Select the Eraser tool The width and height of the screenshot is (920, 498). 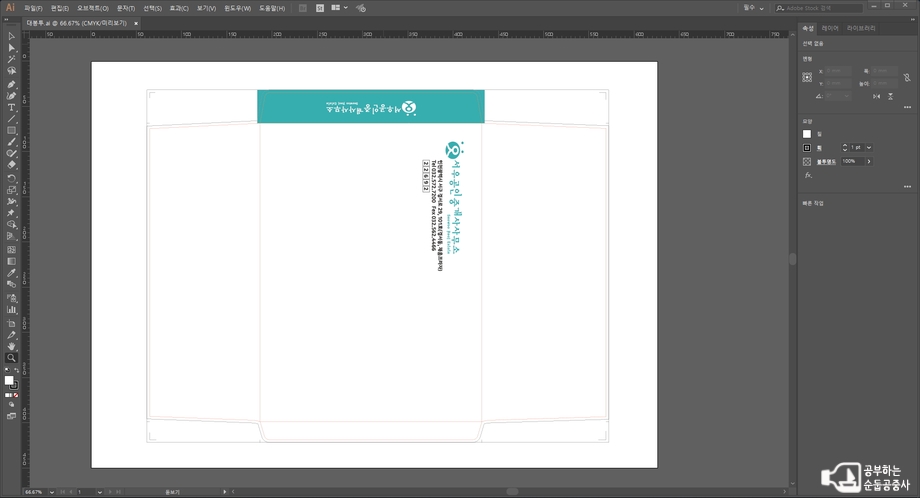11,165
